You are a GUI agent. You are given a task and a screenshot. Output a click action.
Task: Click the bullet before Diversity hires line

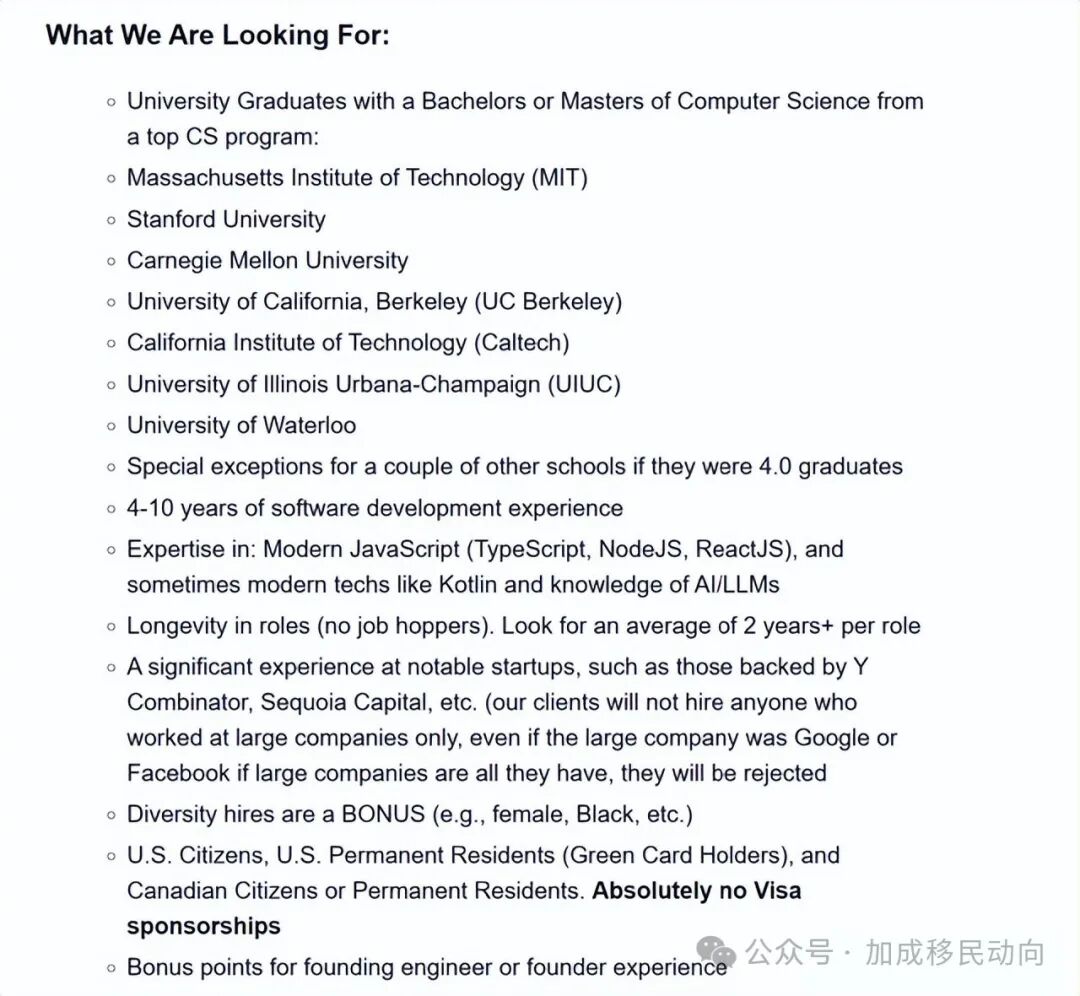112,816
